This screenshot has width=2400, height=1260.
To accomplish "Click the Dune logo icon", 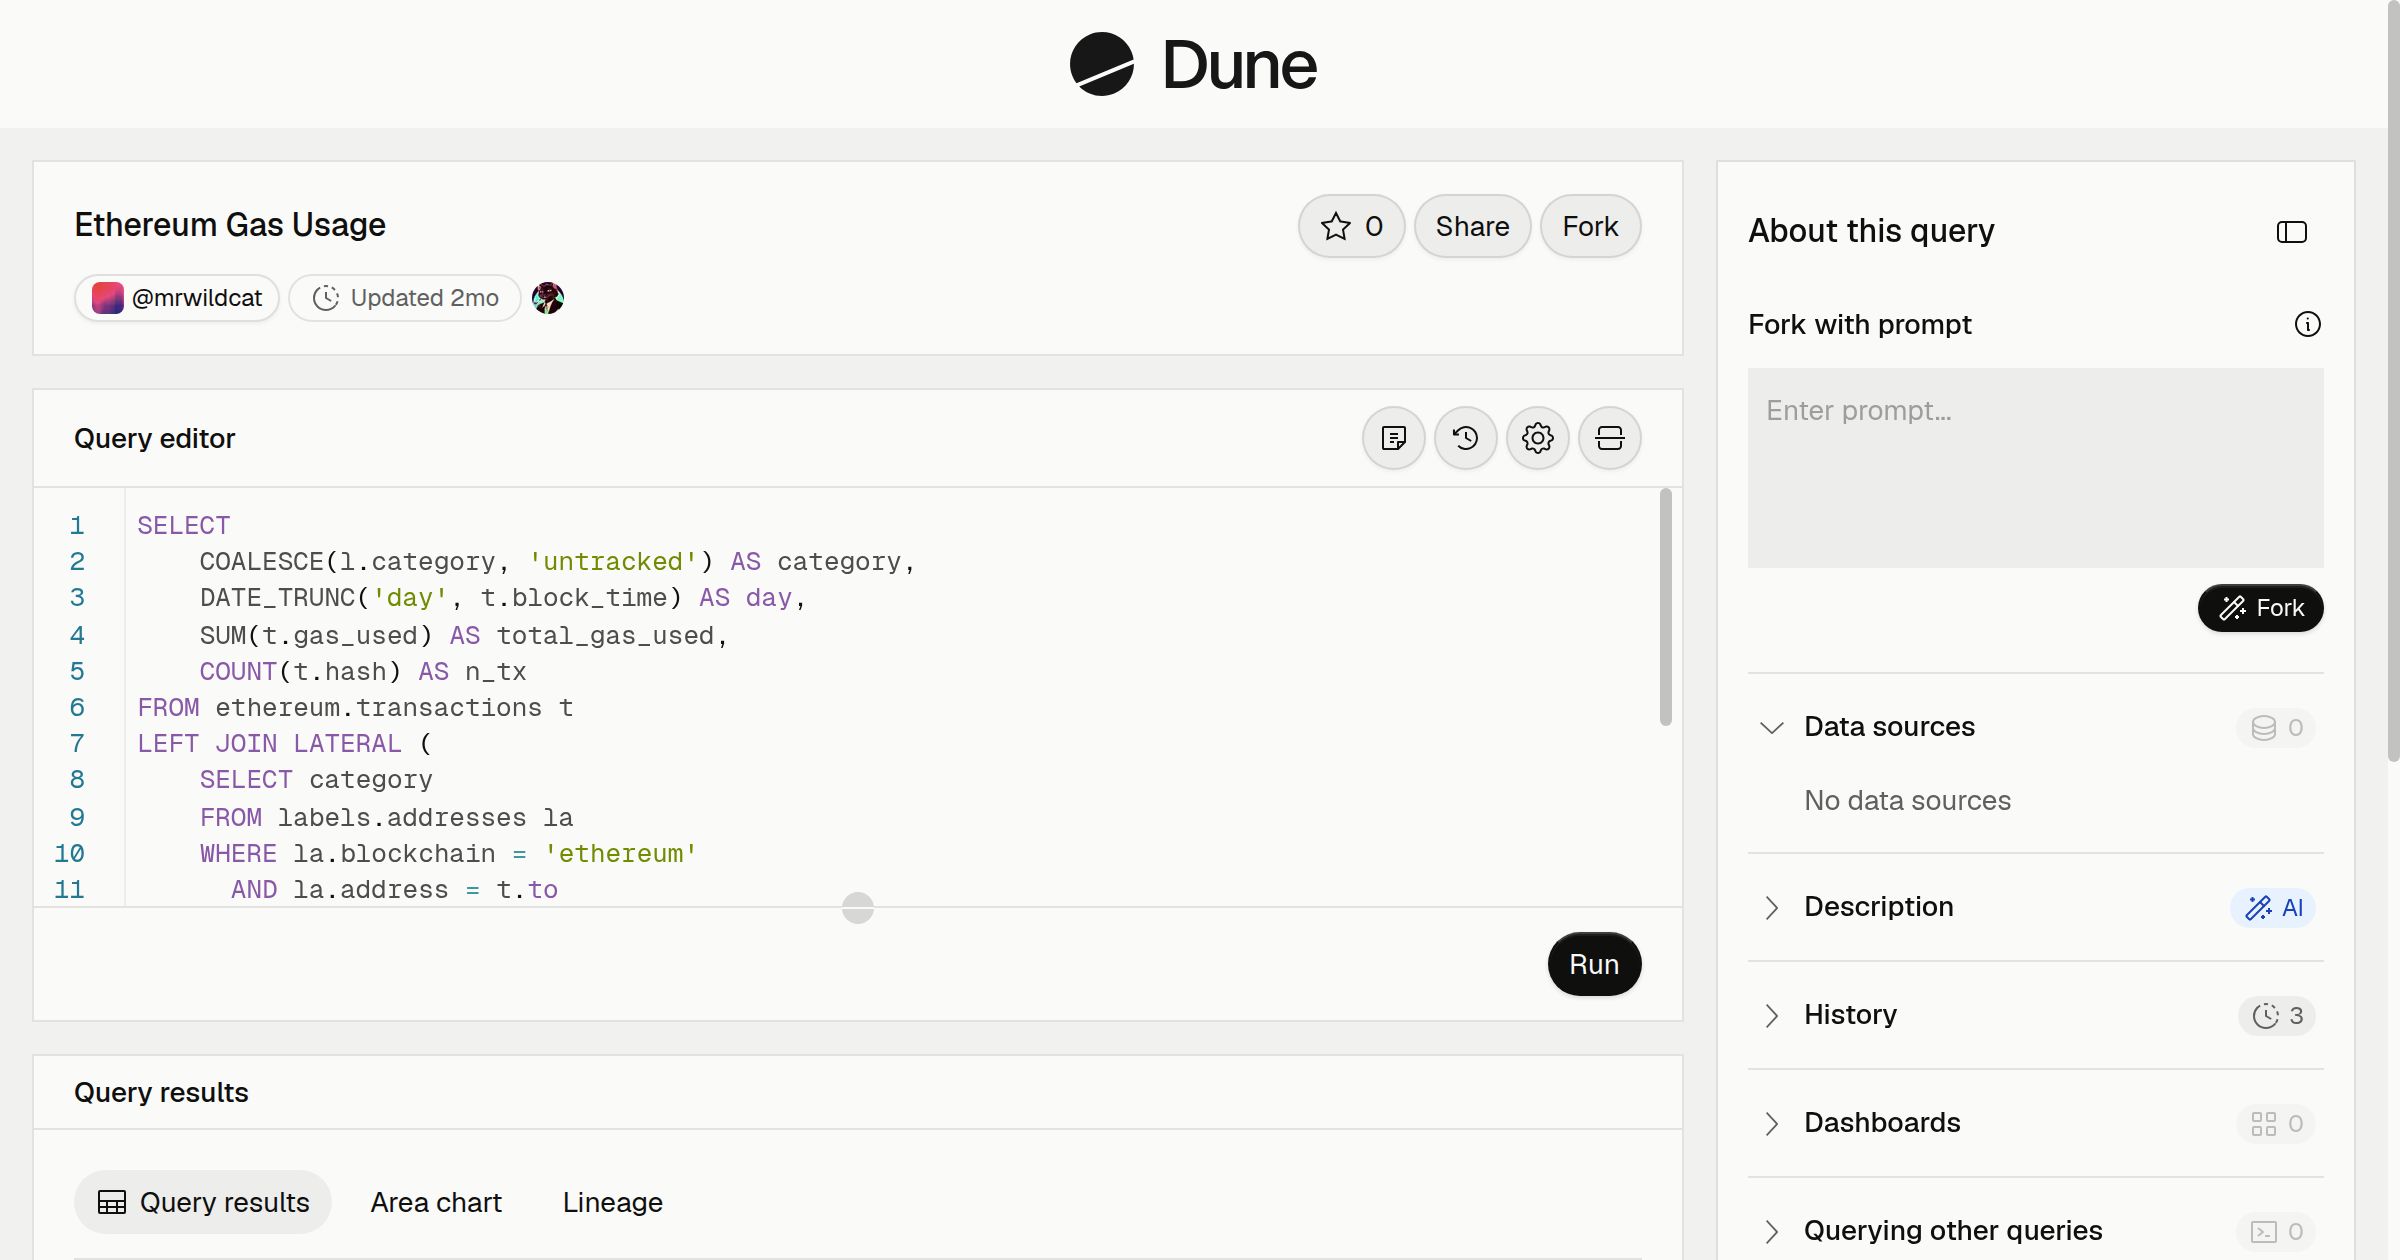I will [1101, 64].
